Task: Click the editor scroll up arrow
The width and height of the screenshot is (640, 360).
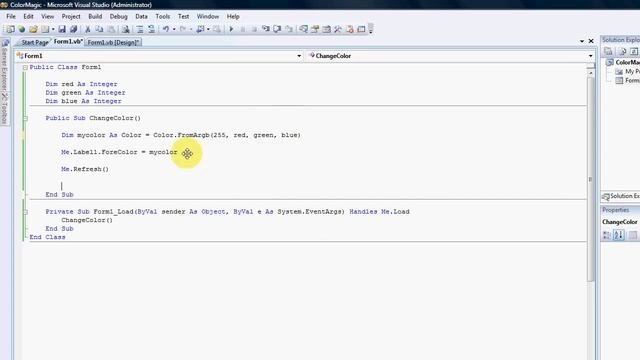Action: coord(591,73)
